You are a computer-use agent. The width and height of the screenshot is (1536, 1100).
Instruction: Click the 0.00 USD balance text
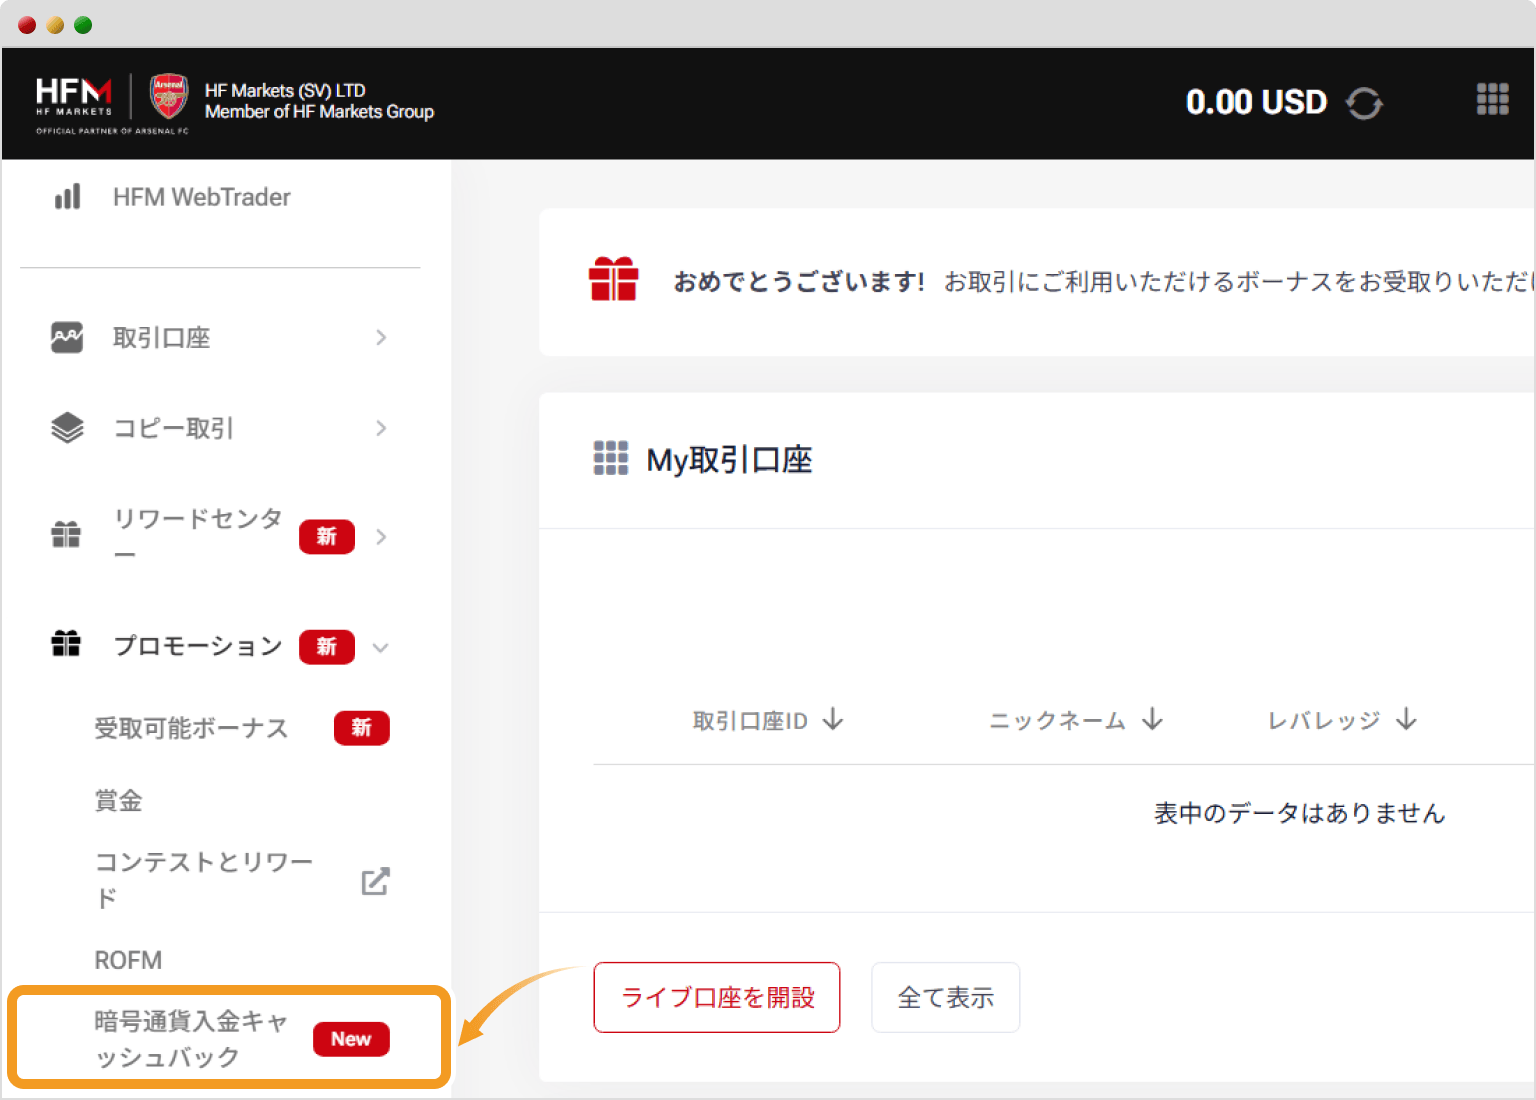click(x=1256, y=102)
